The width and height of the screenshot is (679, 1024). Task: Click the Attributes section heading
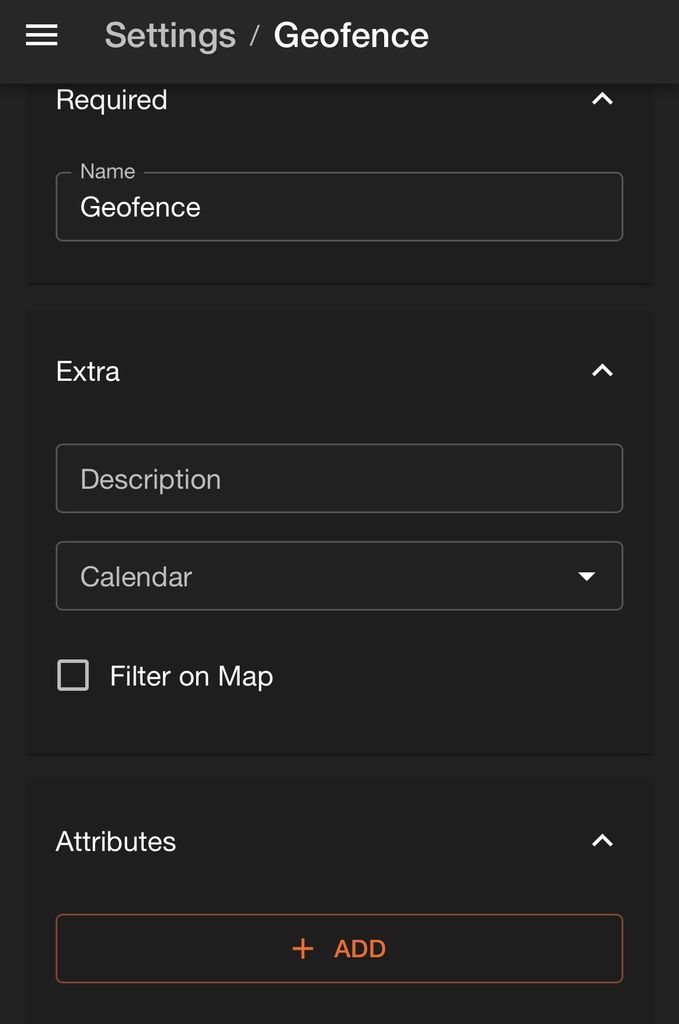tap(116, 841)
